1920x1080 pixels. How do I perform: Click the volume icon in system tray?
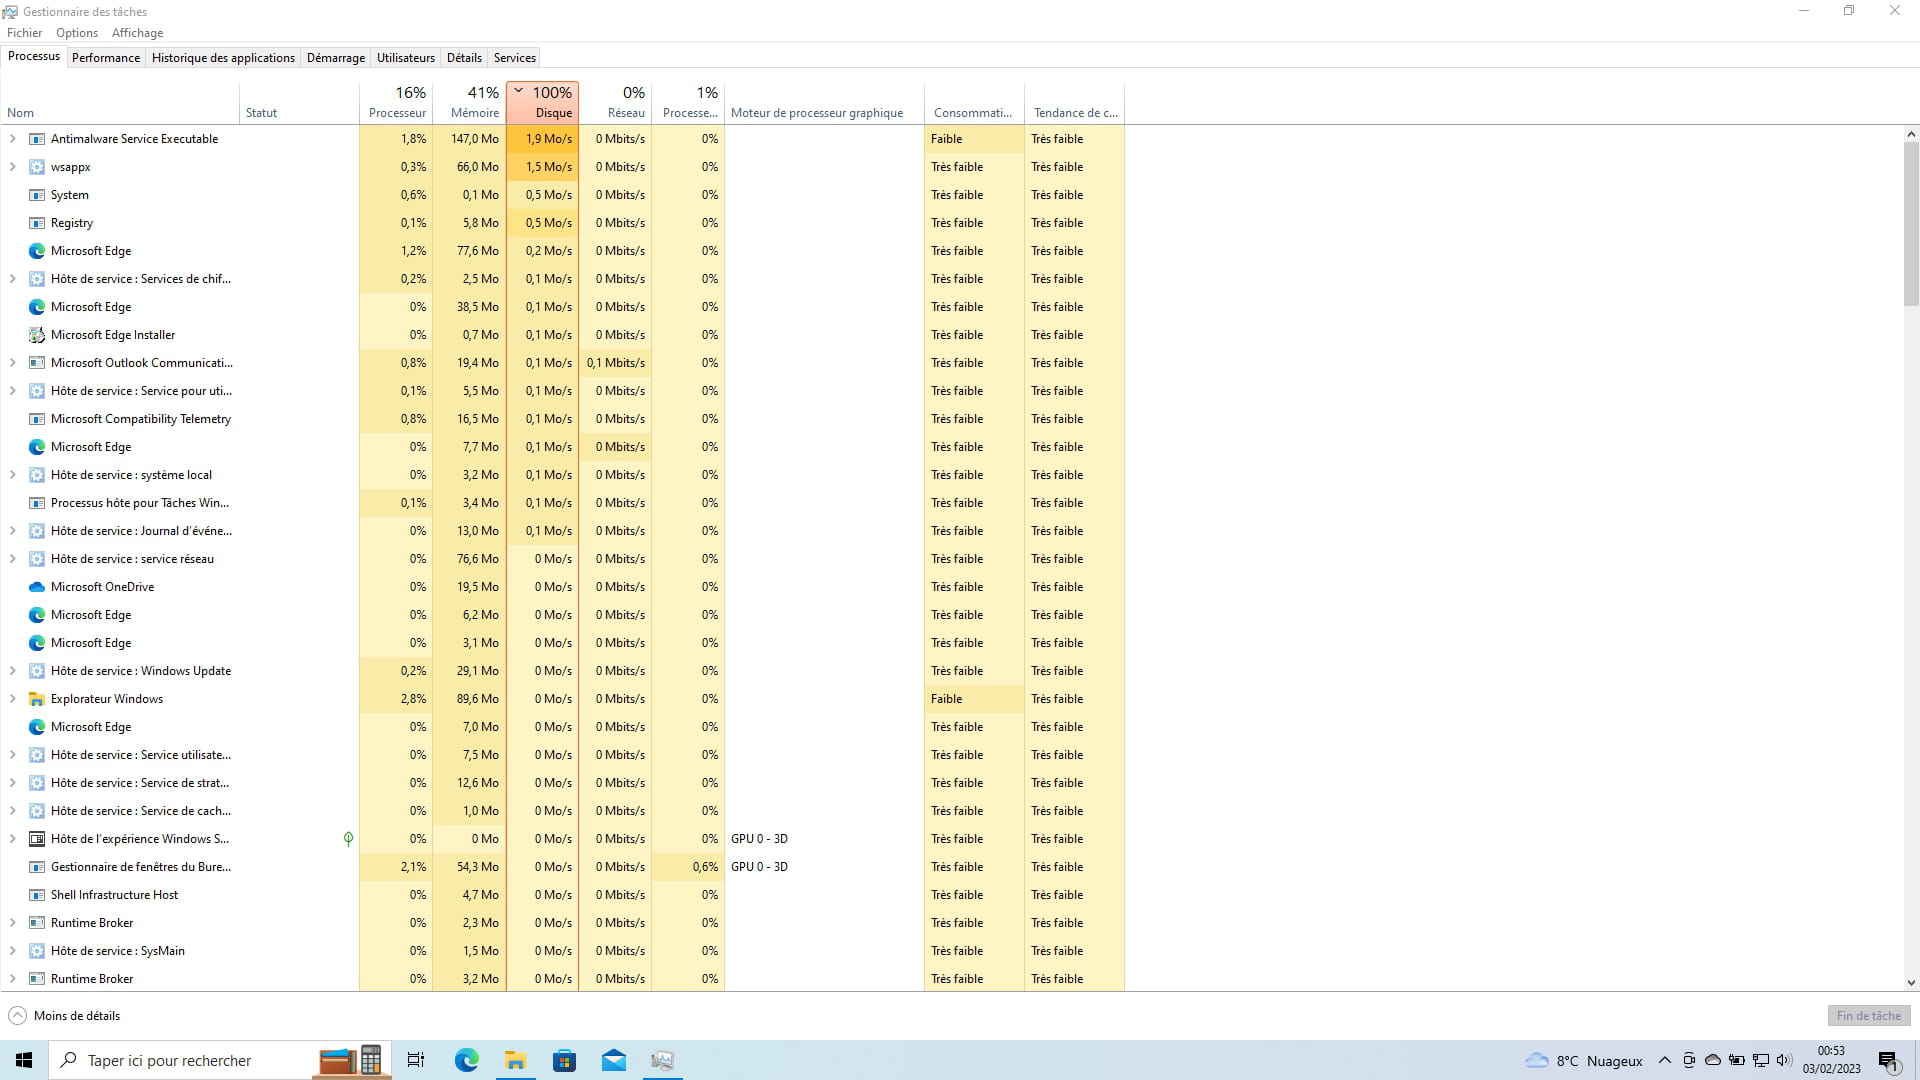coord(1784,1060)
